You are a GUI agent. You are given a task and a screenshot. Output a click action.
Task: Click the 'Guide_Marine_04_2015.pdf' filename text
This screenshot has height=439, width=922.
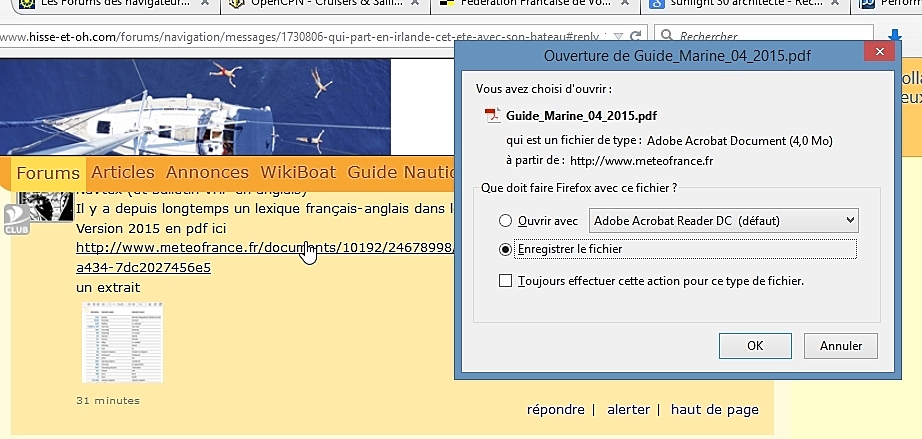[582, 115]
